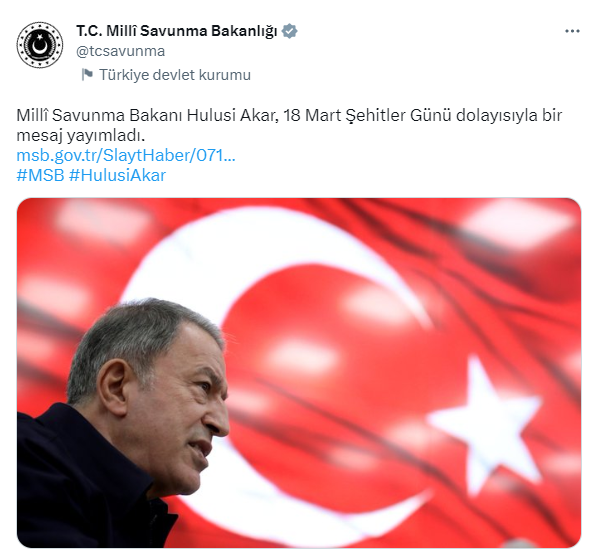This screenshot has height=556, width=594.
Task: Click the government flag icon
Action: click(x=87, y=75)
